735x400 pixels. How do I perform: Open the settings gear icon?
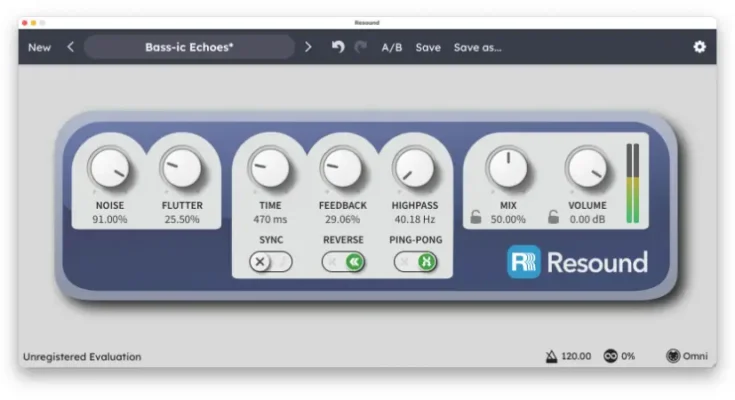click(x=699, y=47)
